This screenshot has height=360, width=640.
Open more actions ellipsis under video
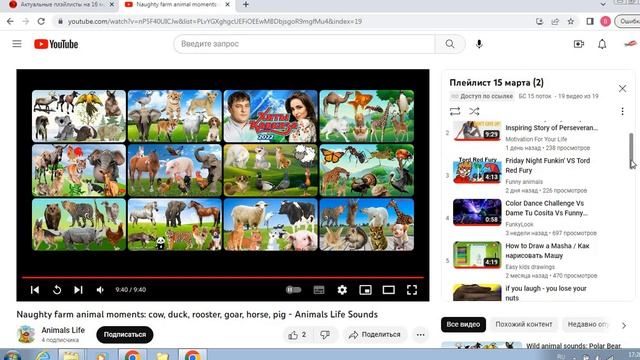click(x=420, y=335)
